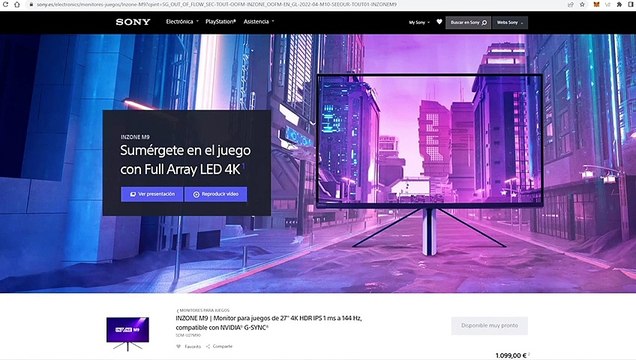Viewport: 636px width, 360px height.
Task: Click the small INZONE M9 label in banner
Action: [x=135, y=137]
